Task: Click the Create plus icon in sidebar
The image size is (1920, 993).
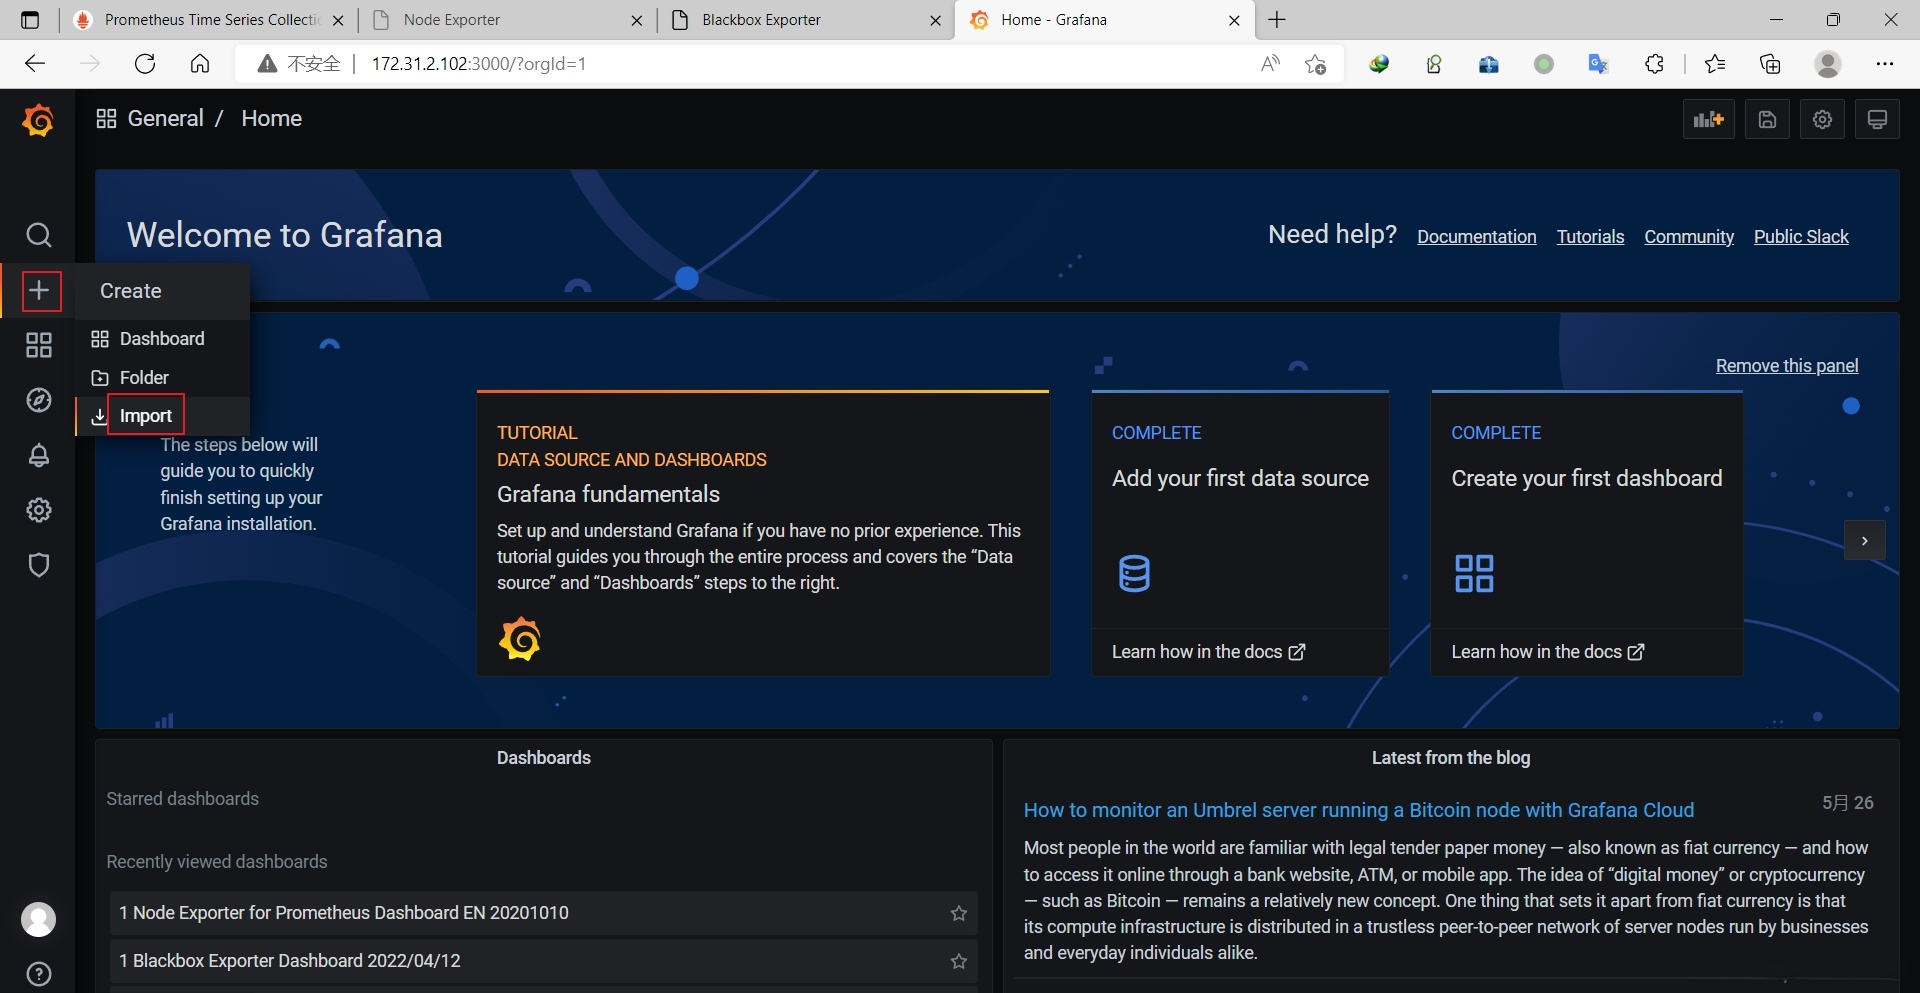Action: [39, 291]
